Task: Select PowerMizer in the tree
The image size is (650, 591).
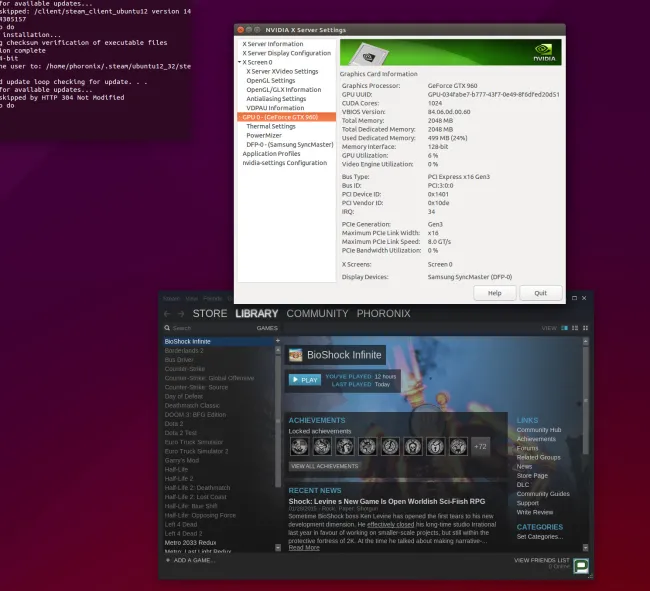Action: [264, 135]
